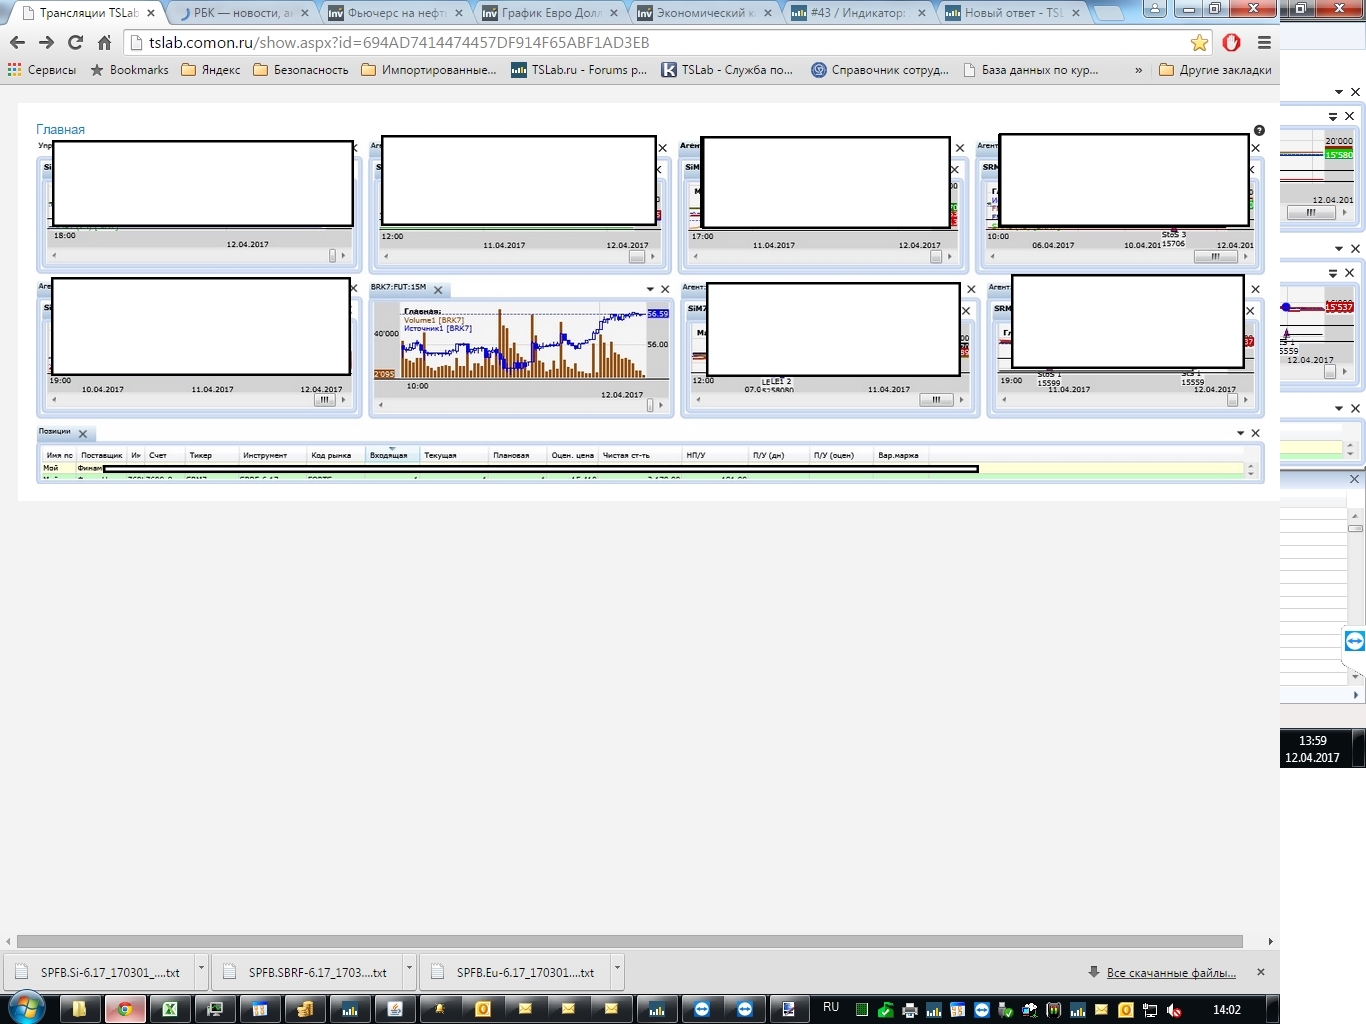The width and height of the screenshot is (1366, 1024).
Task: Open options arrow for SPFB.Eu download
Action: [x=617, y=970]
